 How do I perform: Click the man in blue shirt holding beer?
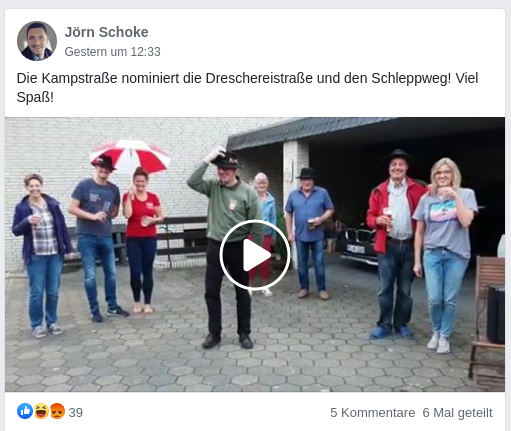click(x=309, y=233)
